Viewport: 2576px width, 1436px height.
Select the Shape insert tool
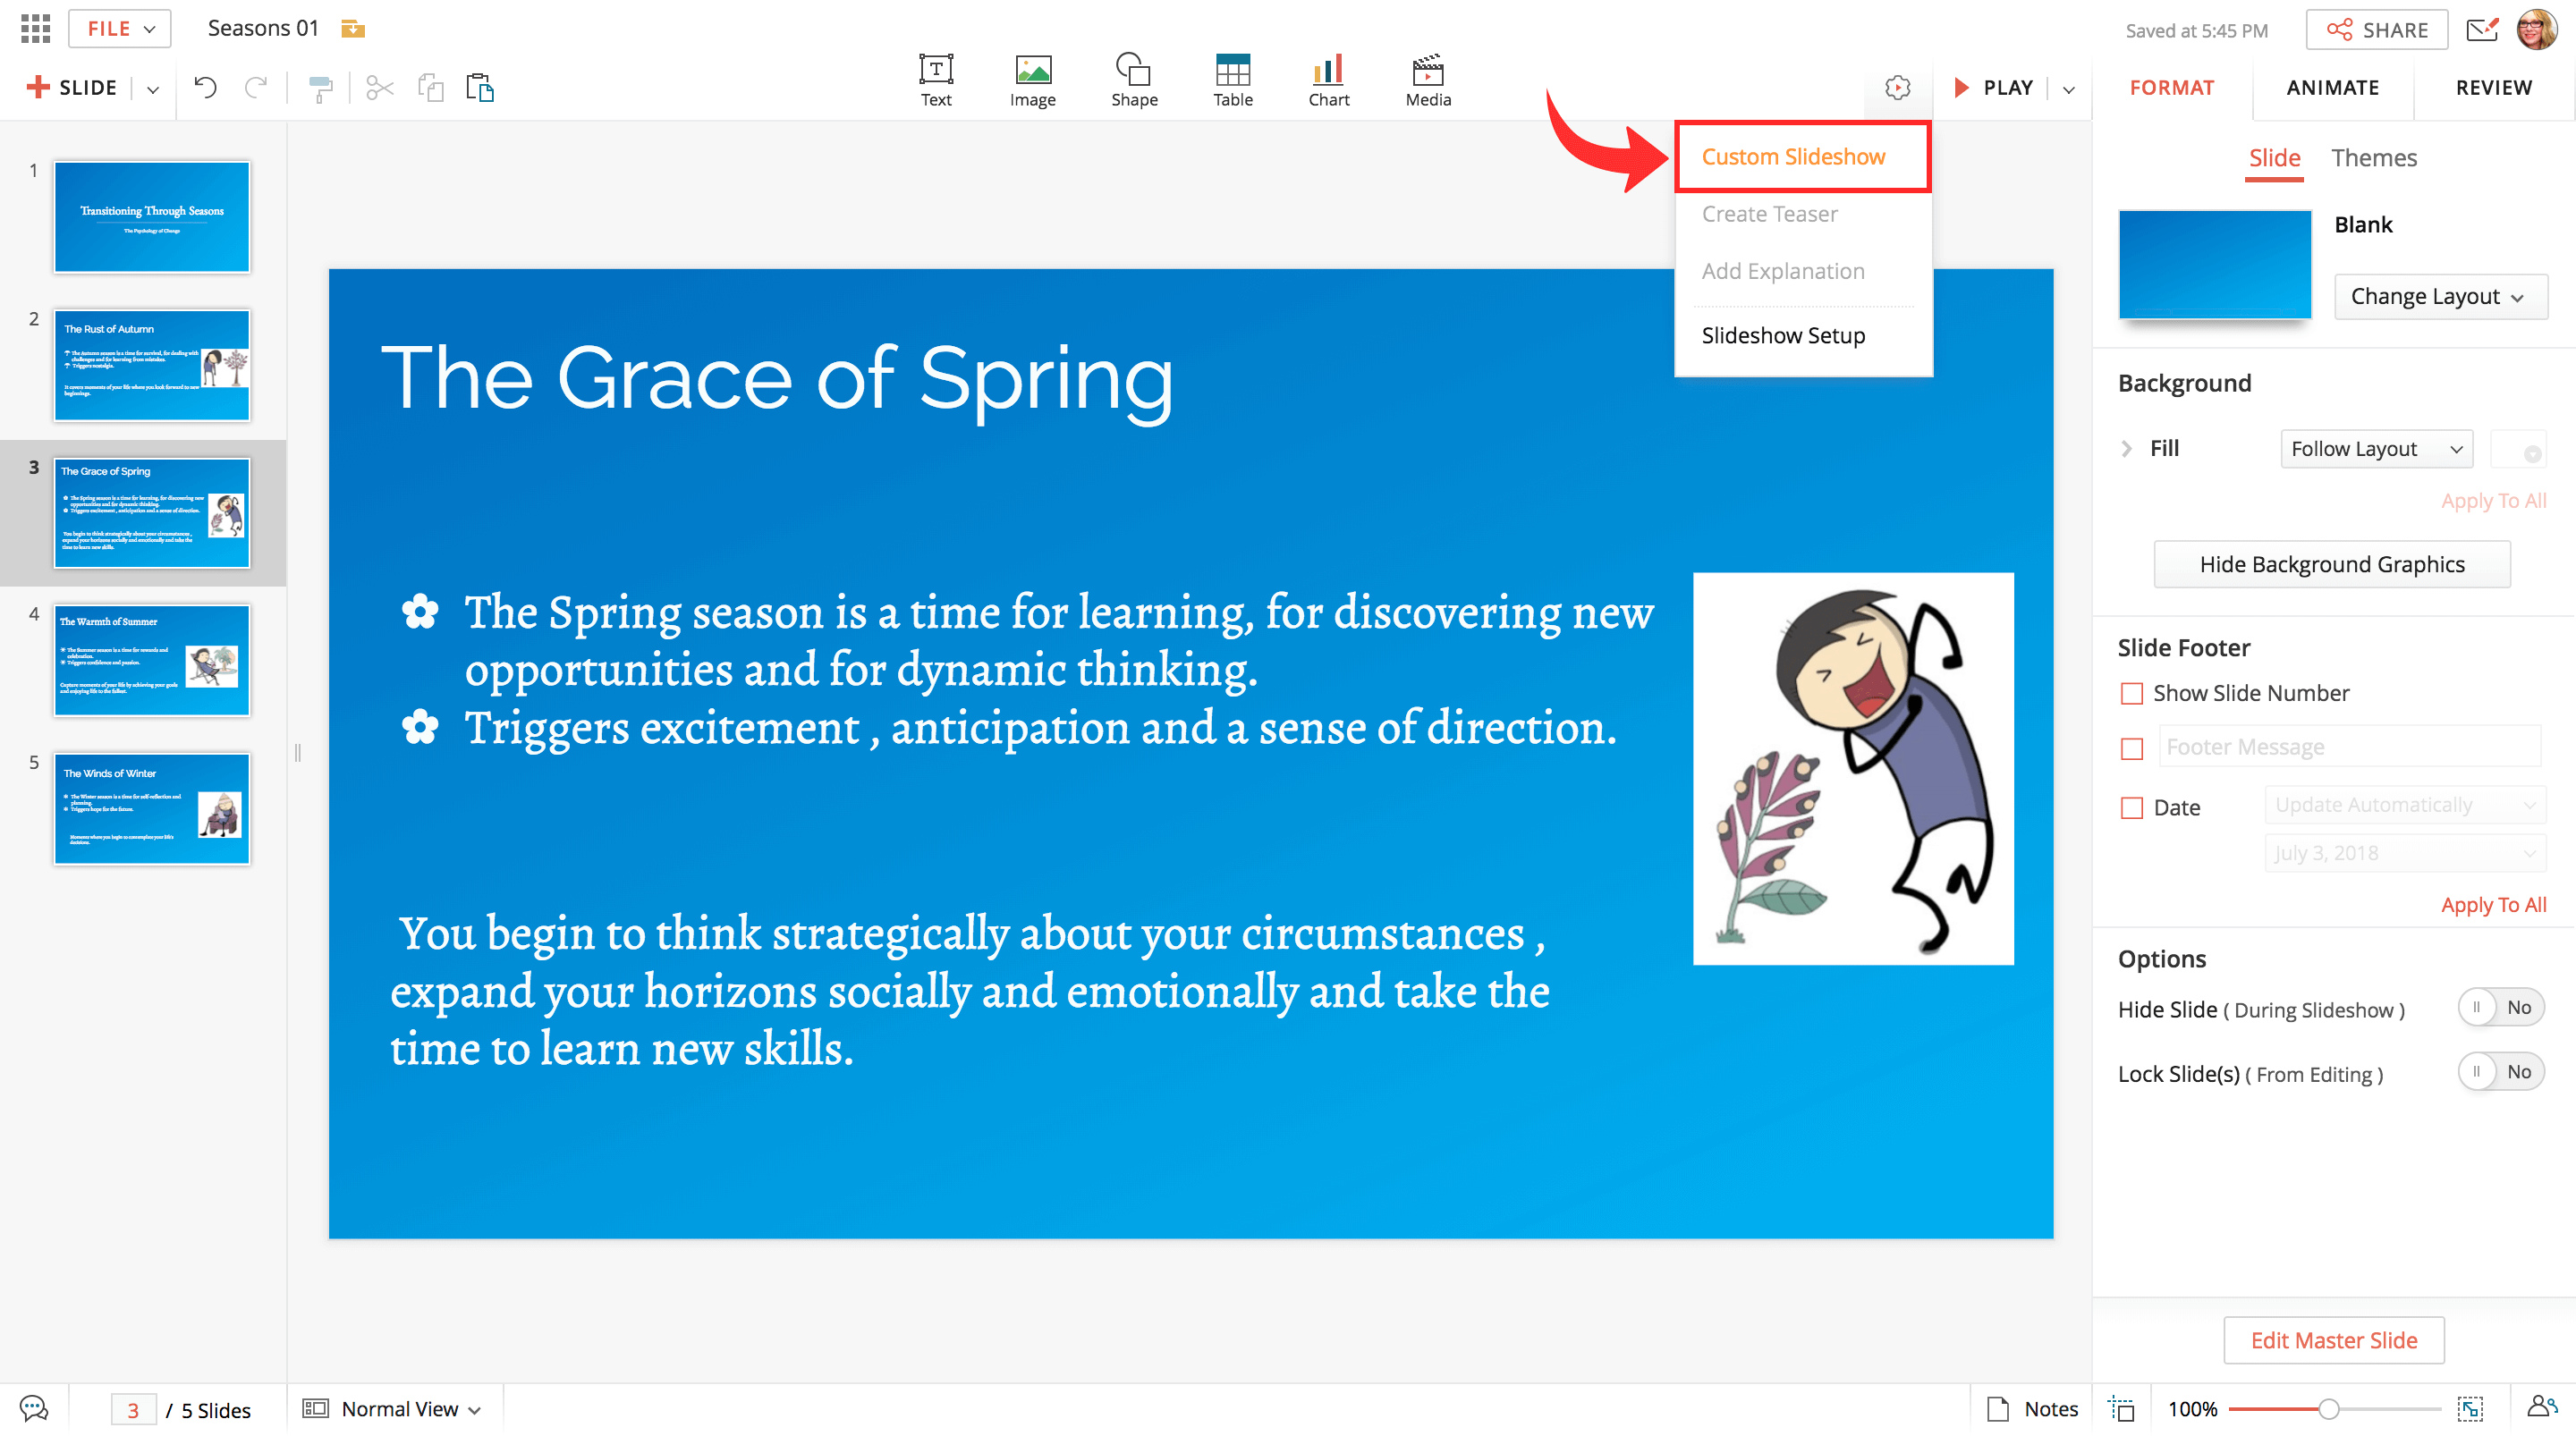click(x=1133, y=80)
